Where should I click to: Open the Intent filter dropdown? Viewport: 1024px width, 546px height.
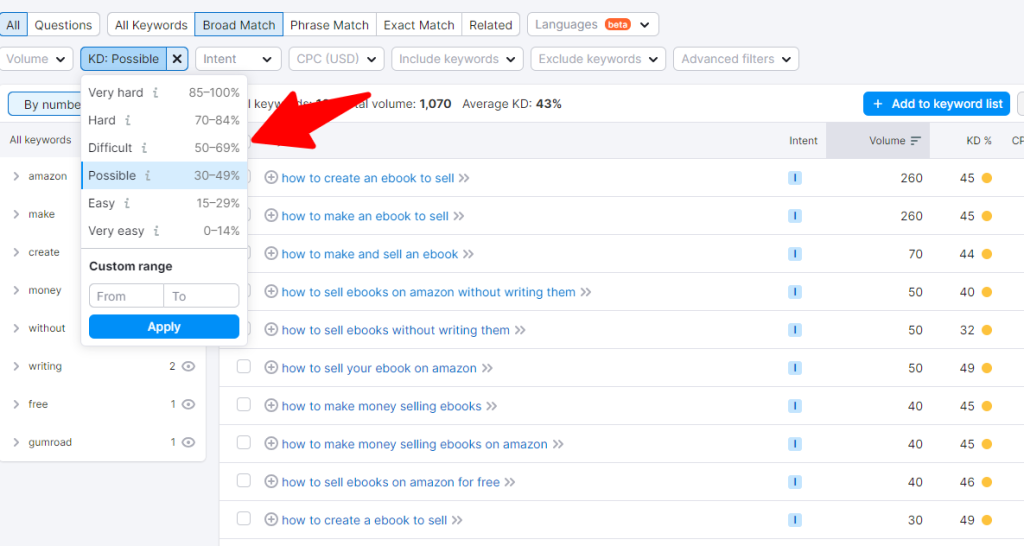[238, 59]
